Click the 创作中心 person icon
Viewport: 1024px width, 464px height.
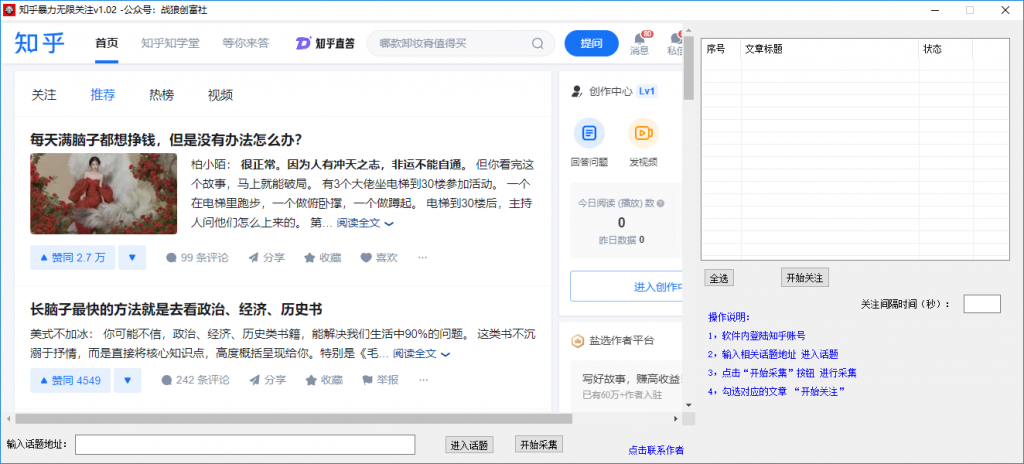coord(577,91)
